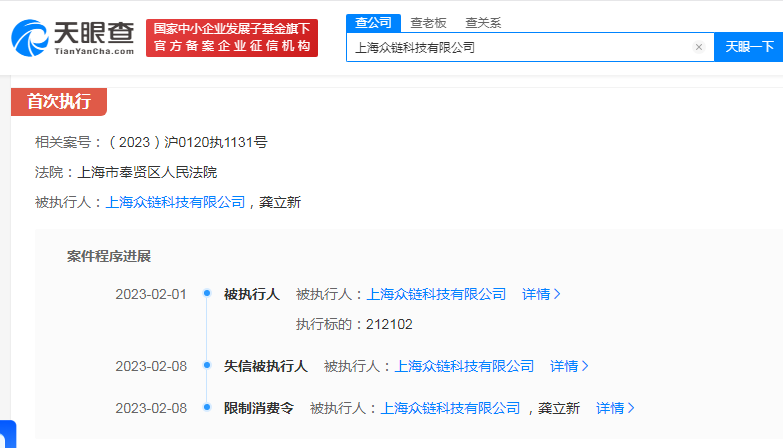Screen dimensions: 783x448
Task: Click the 限制消费令 label
Action: point(259,408)
